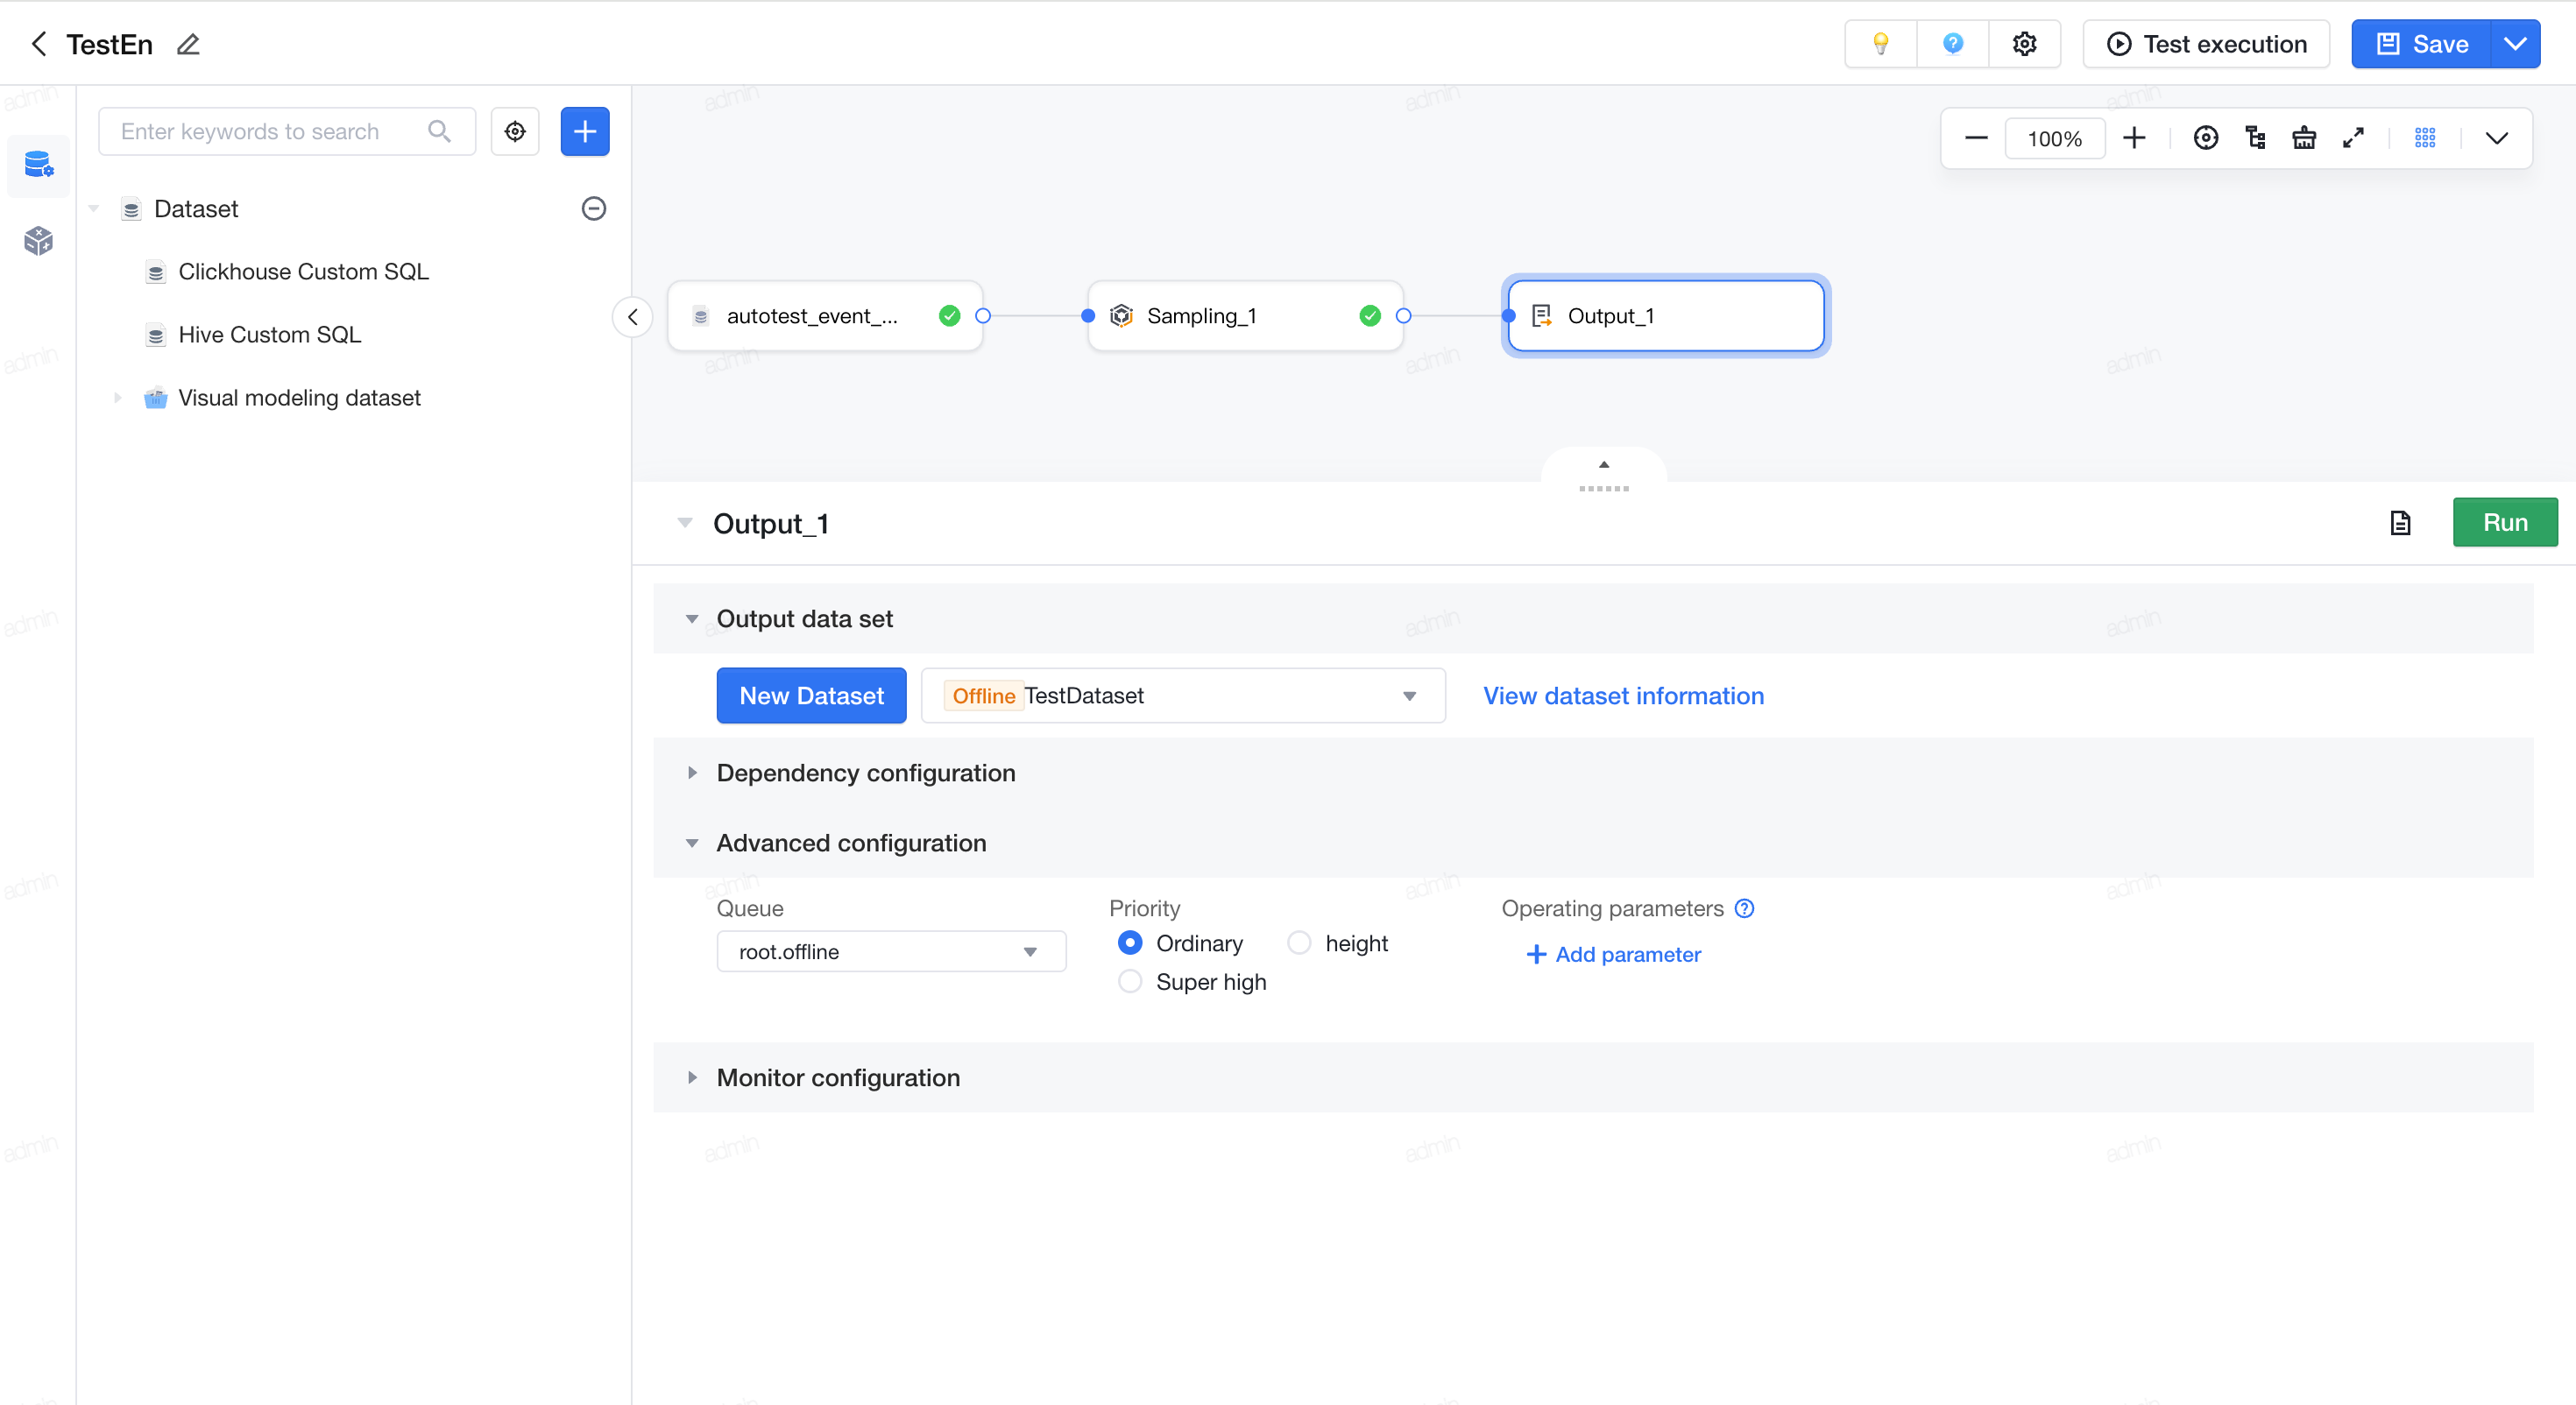Open the Output_1 document log icon
The image size is (2576, 1405).
point(2400,523)
